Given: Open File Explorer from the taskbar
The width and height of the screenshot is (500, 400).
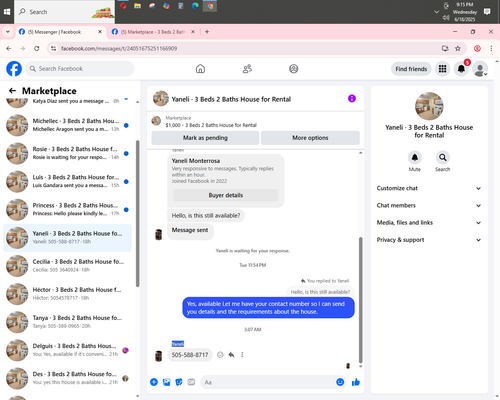Looking at the screenshot, I should click(x=137, y=6).
